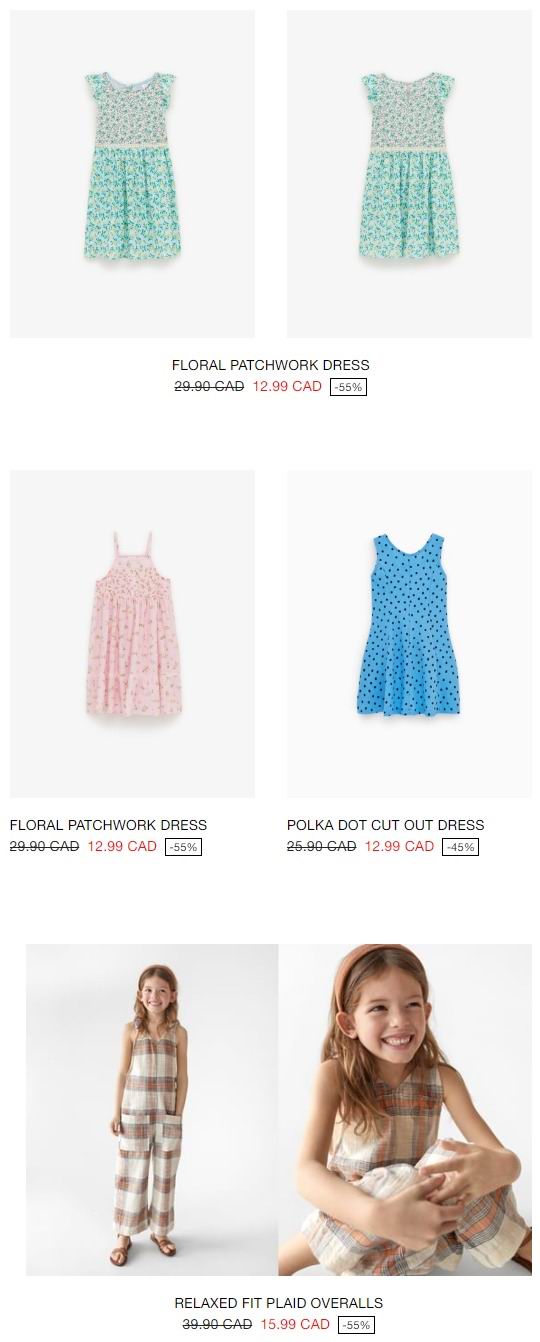The width and height of the screenshot is (540, 1342).
Task: View the pink floral strappy dress photo
Action: click(132, 634)
